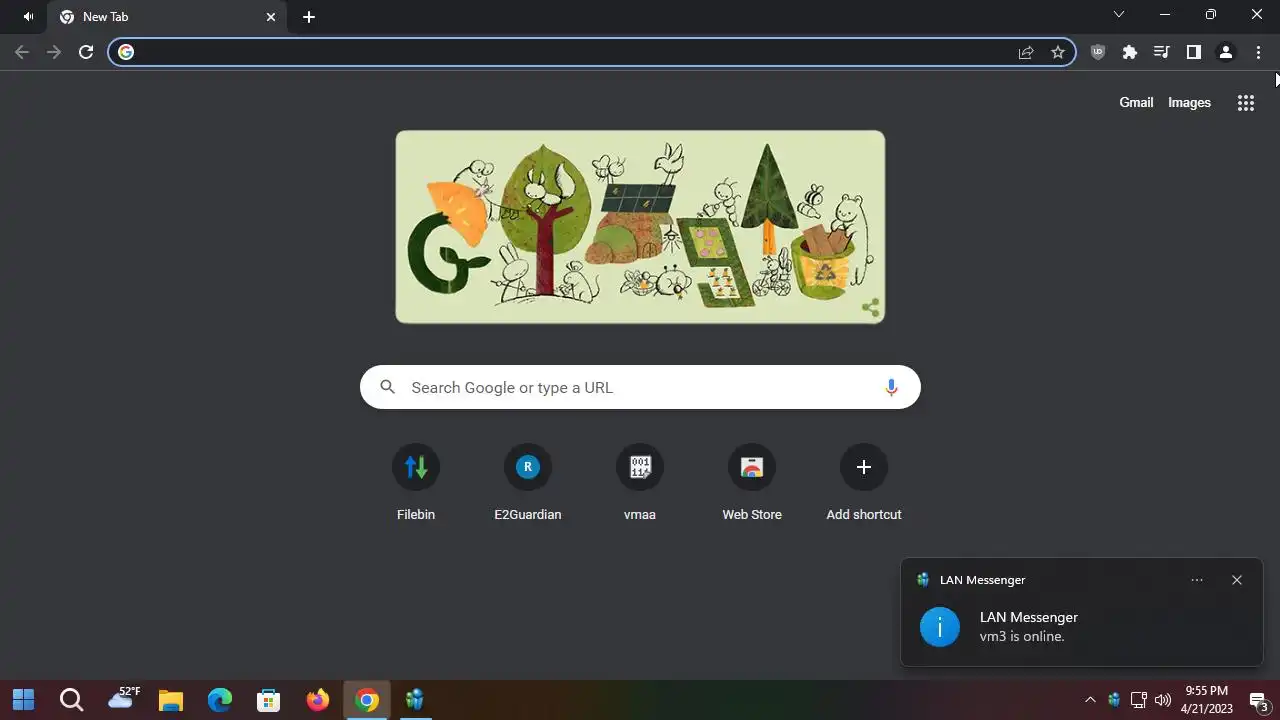Click the vm3 is online notification message
The width and height of the screenshot is (1280, 720).
[1022, 636]
